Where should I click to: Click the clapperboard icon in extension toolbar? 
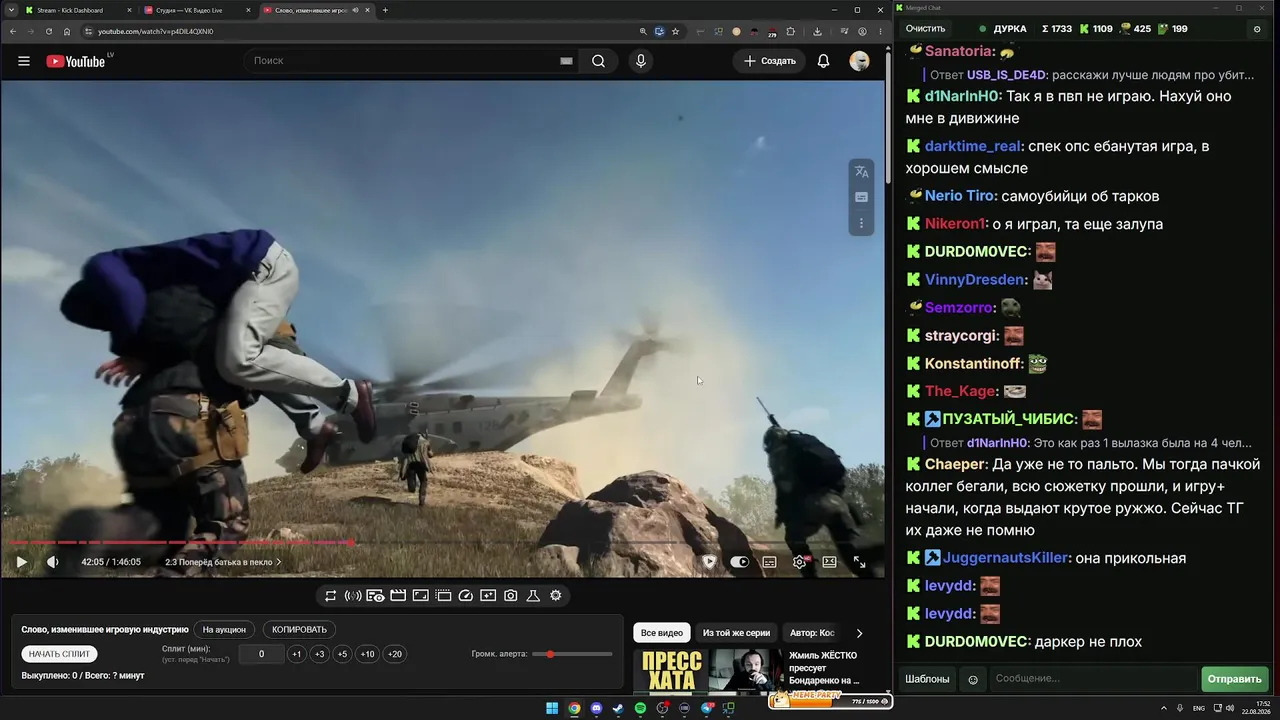[x=398, y=596]
